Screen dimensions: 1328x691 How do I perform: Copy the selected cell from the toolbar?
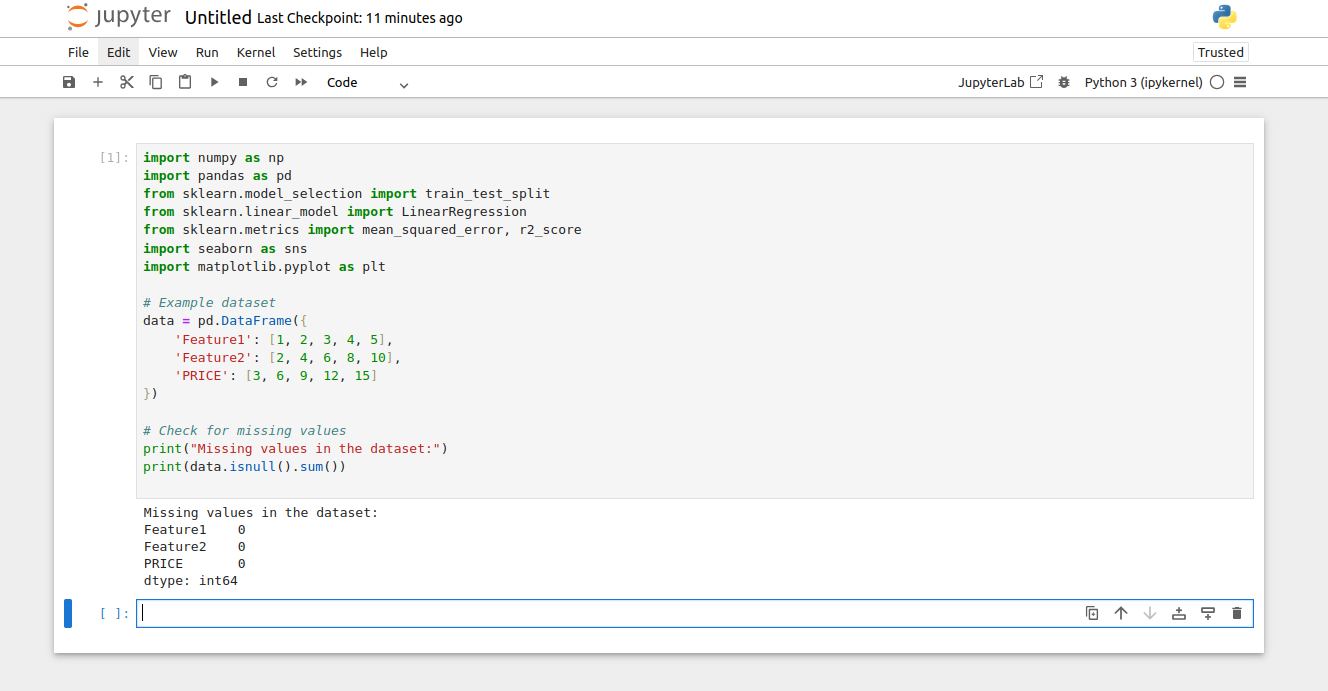(x=156, y=82)
